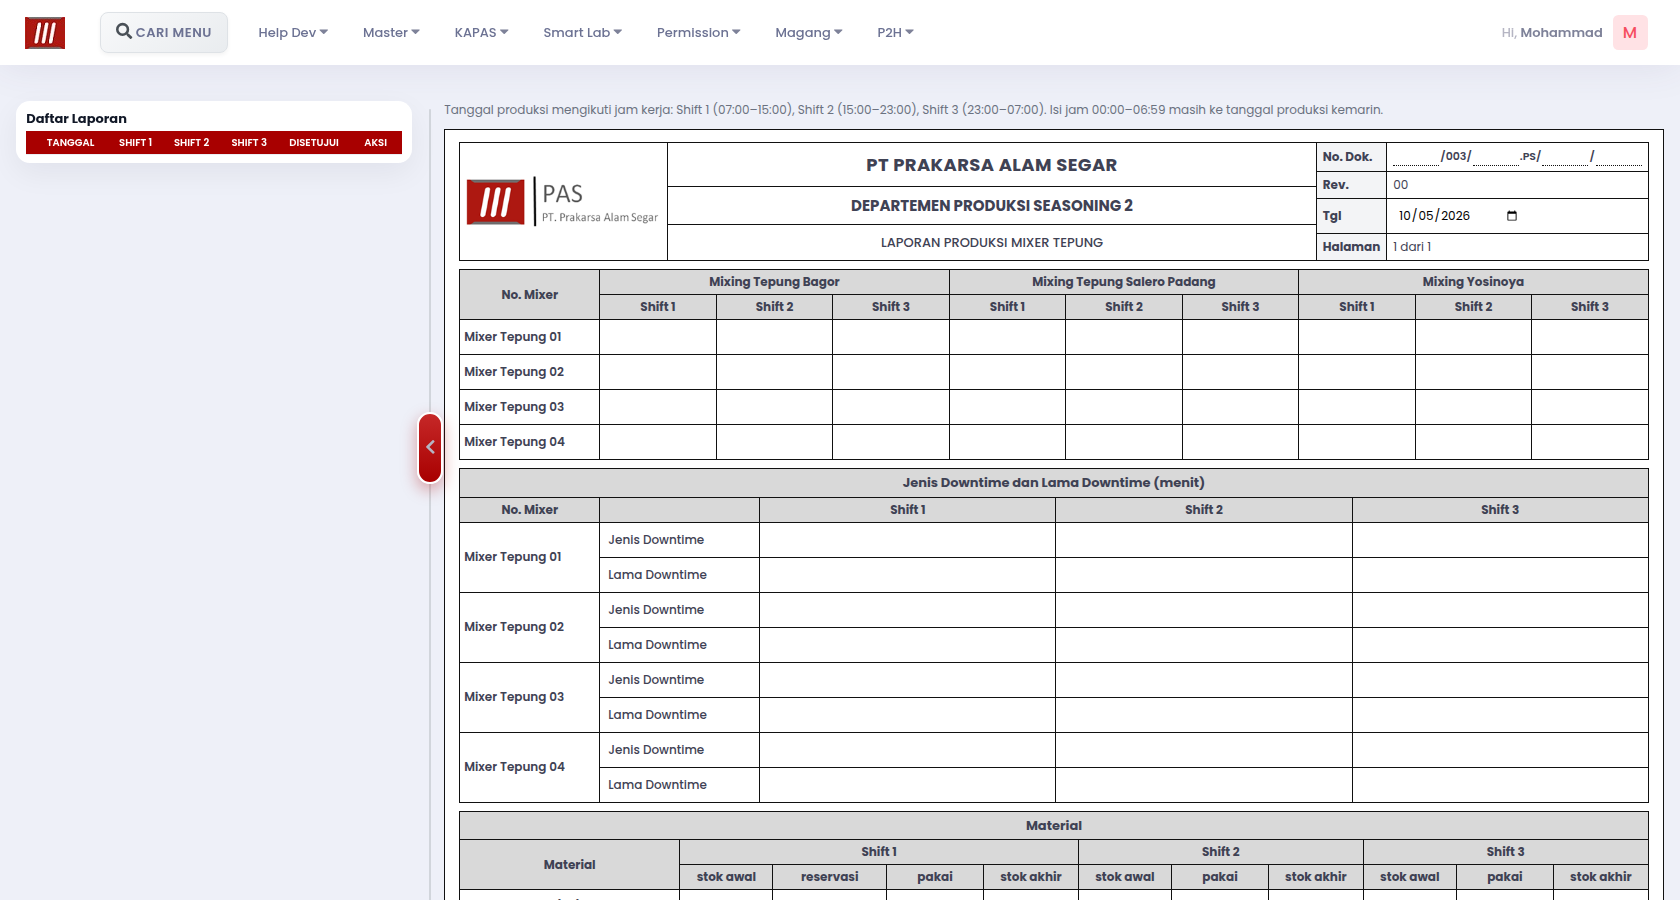Expand the Help Dev menu

[293, 32]
